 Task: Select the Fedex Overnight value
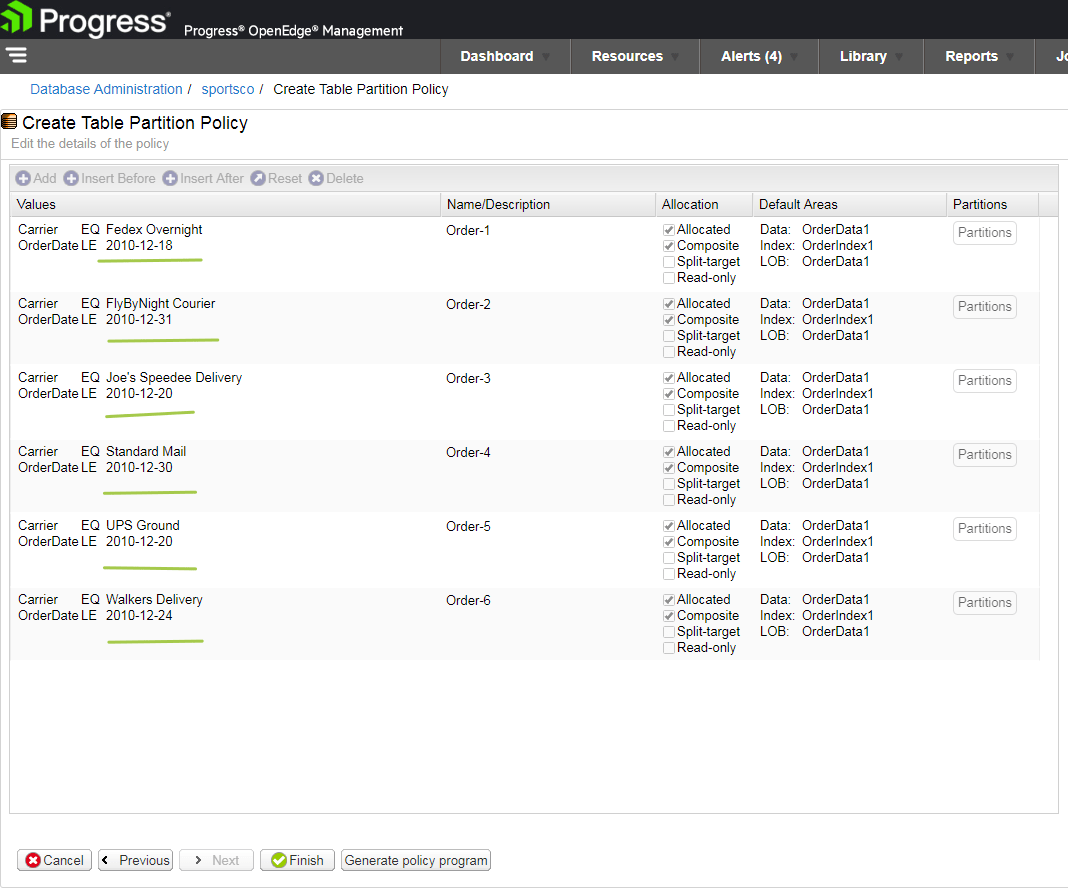point(154,229)
